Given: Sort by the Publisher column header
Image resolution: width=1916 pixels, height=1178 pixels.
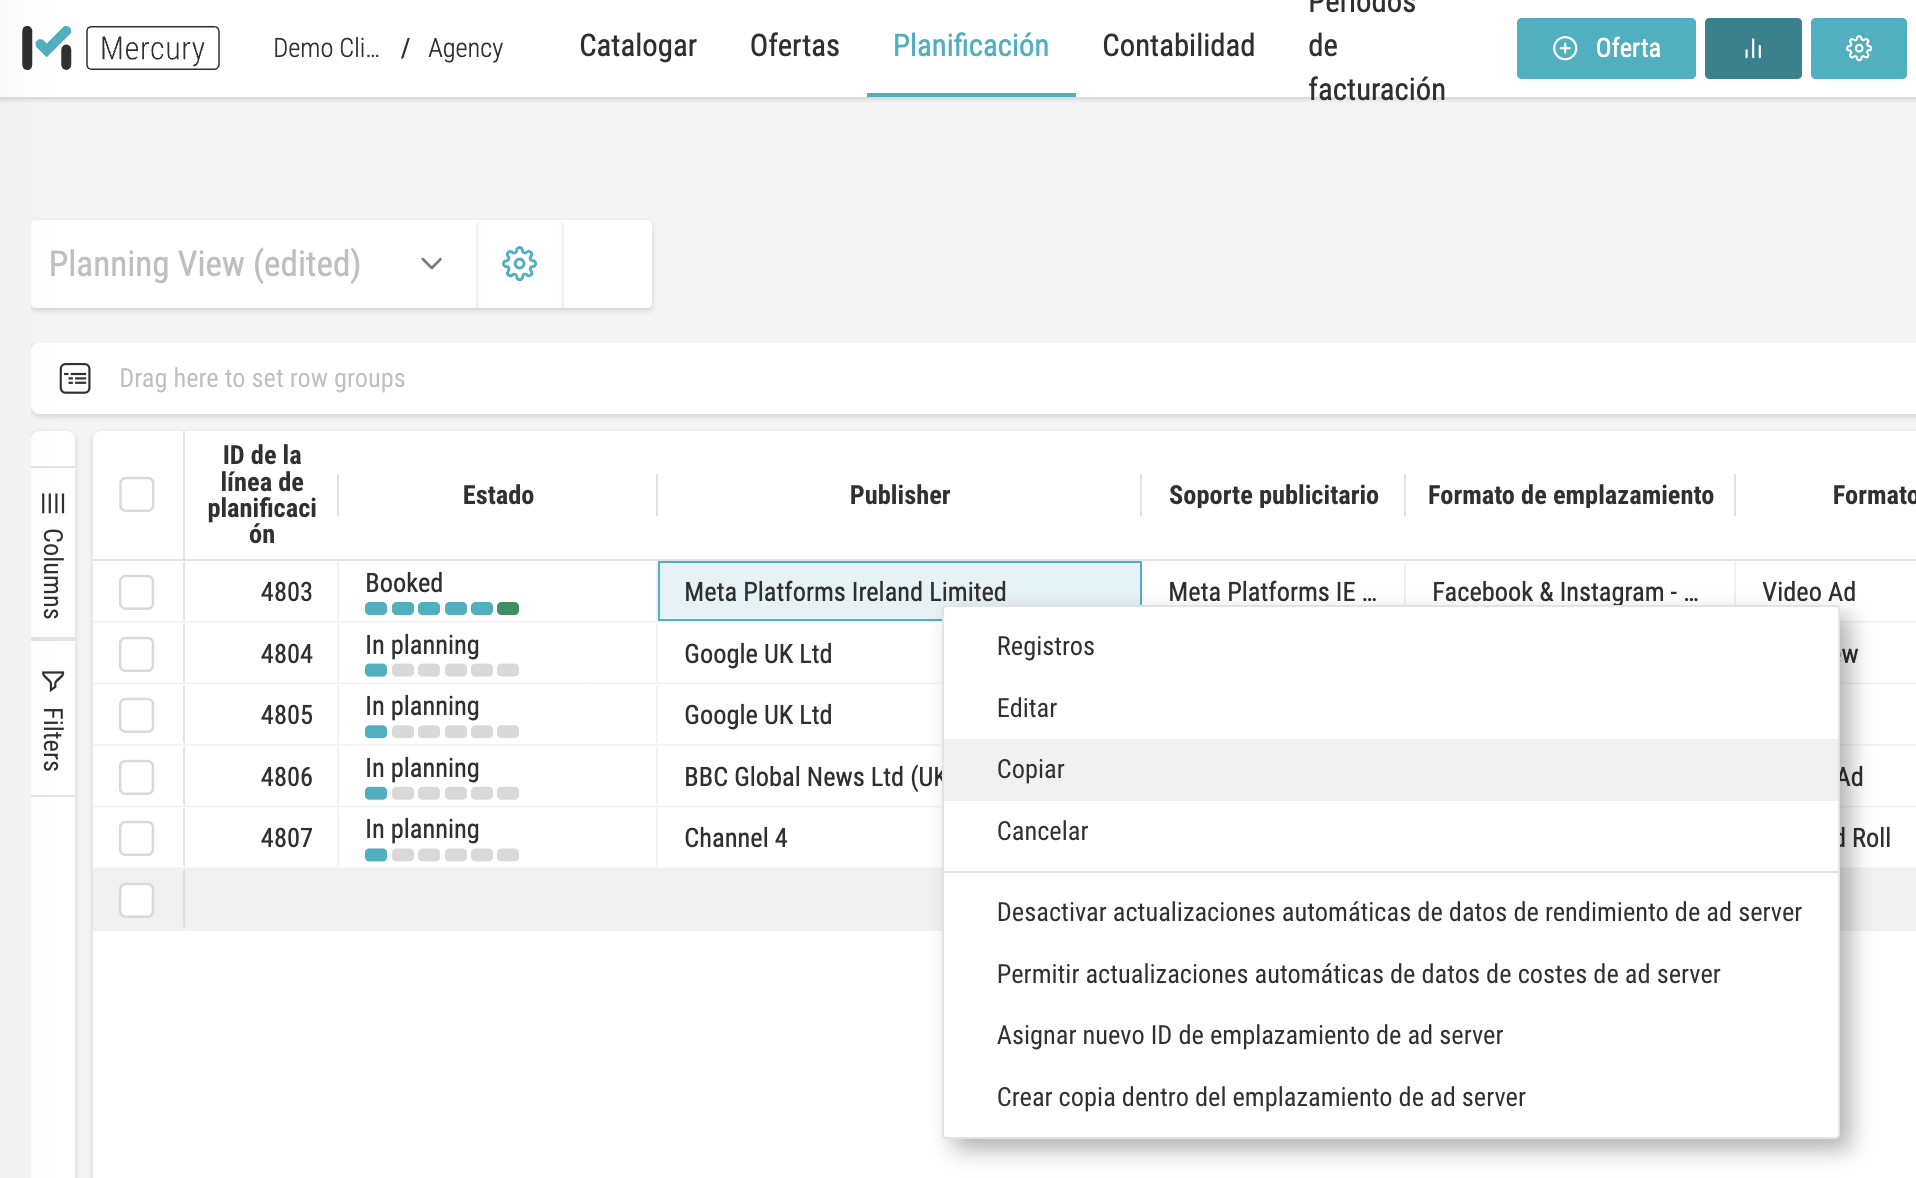Looking at the screenshot, I should coord(899,495).
